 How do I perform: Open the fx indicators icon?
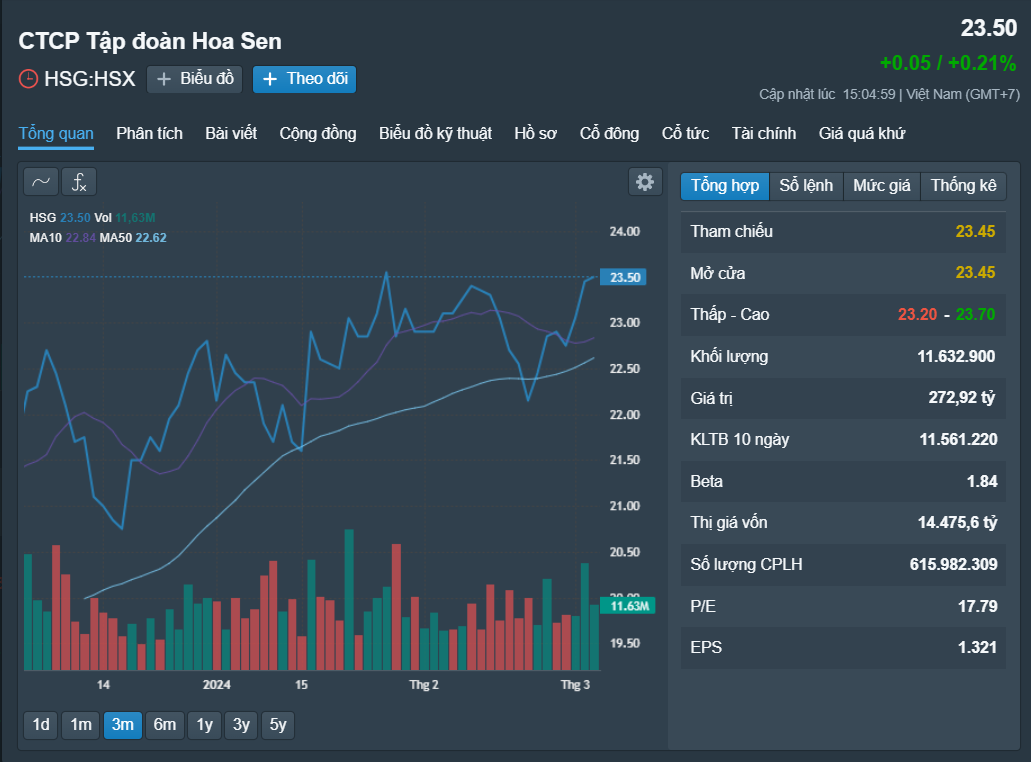79,182
